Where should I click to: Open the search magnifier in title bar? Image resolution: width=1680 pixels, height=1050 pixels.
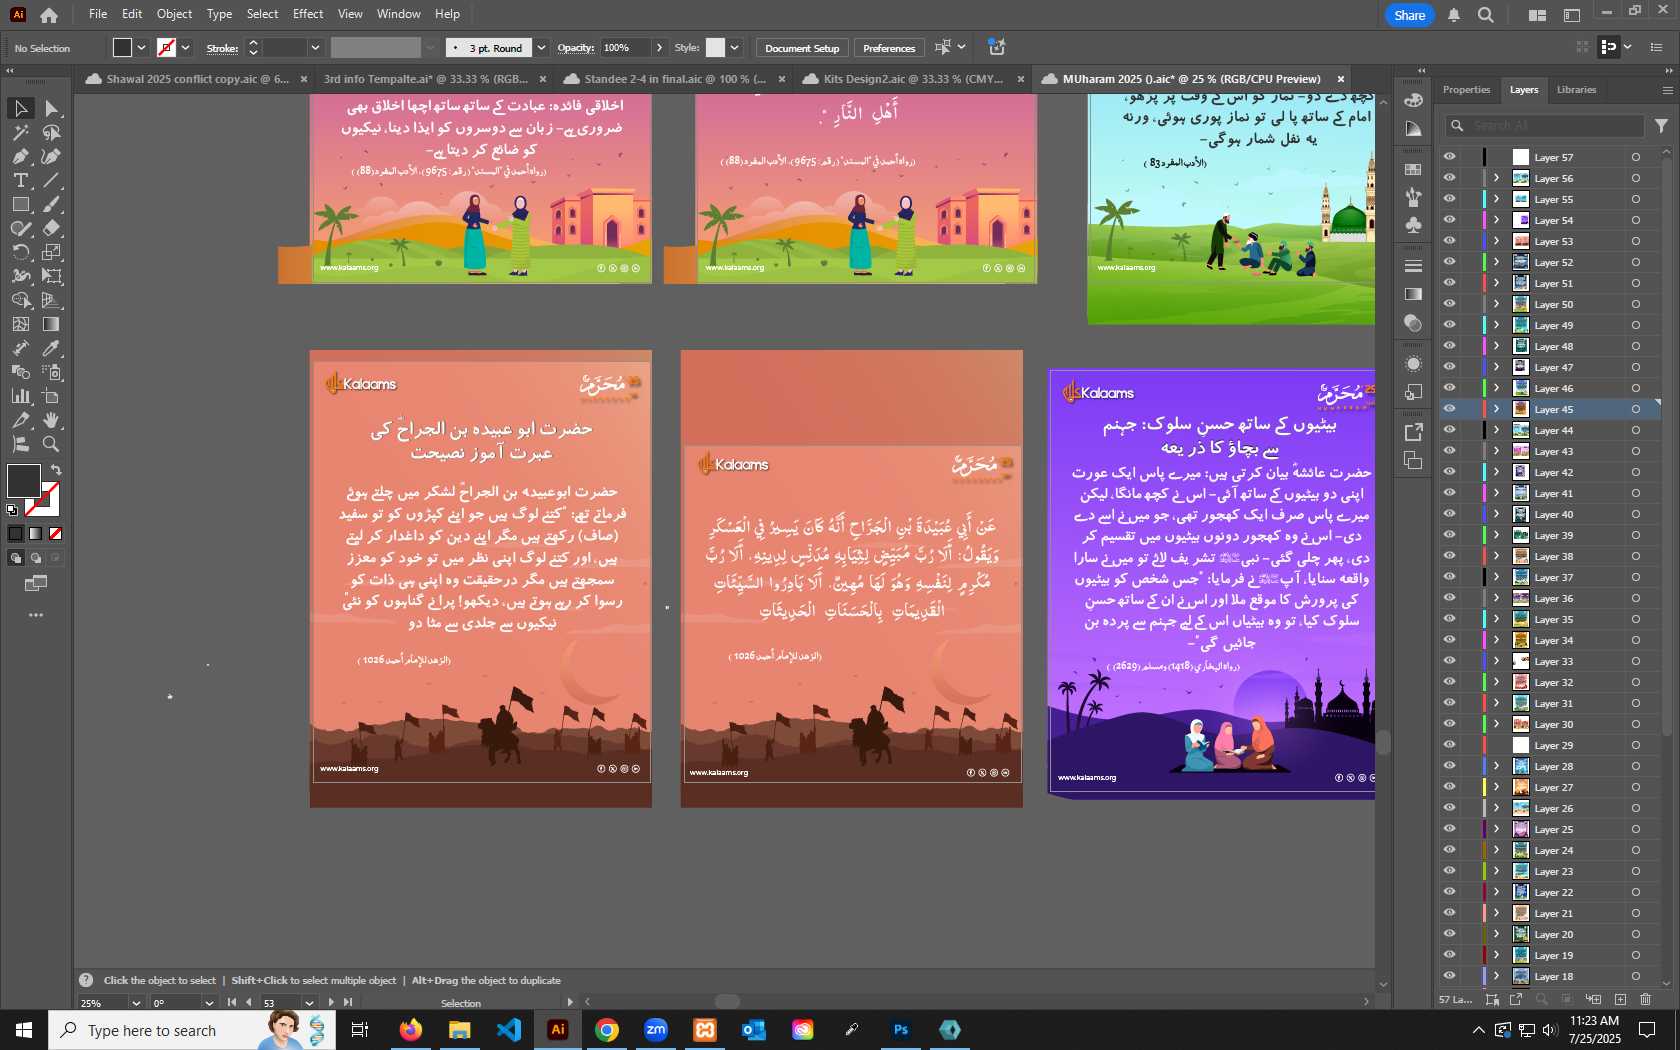[x=1486, y=15]
